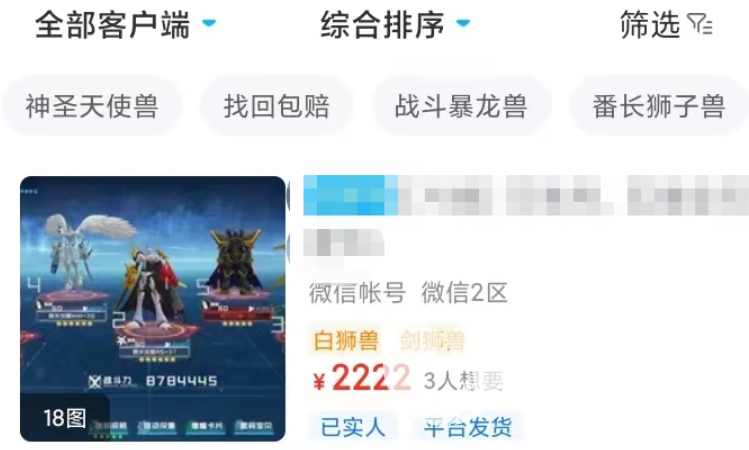Open the game account listing thumbnail
This screenshot has height=450, width=749.
[x=153, y=309]
